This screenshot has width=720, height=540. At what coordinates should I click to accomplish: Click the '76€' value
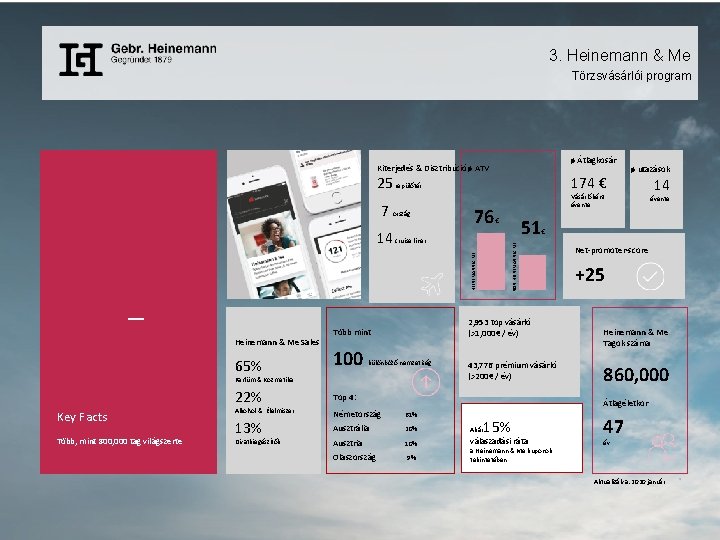point(486,217)
